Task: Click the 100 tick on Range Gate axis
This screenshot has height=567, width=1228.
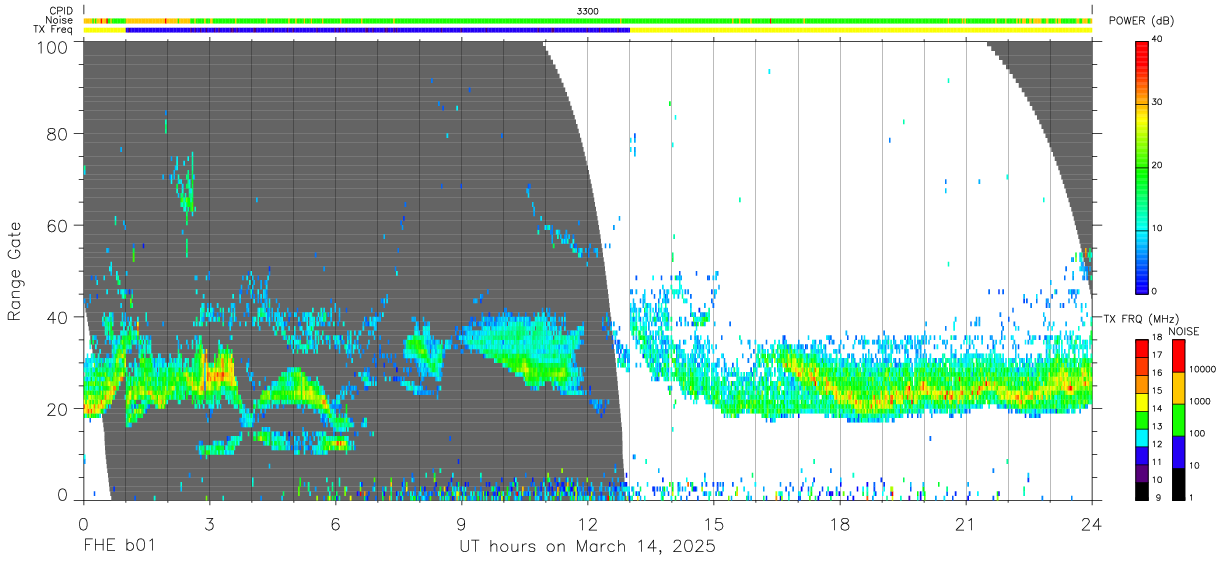Action: pos(51,46)
